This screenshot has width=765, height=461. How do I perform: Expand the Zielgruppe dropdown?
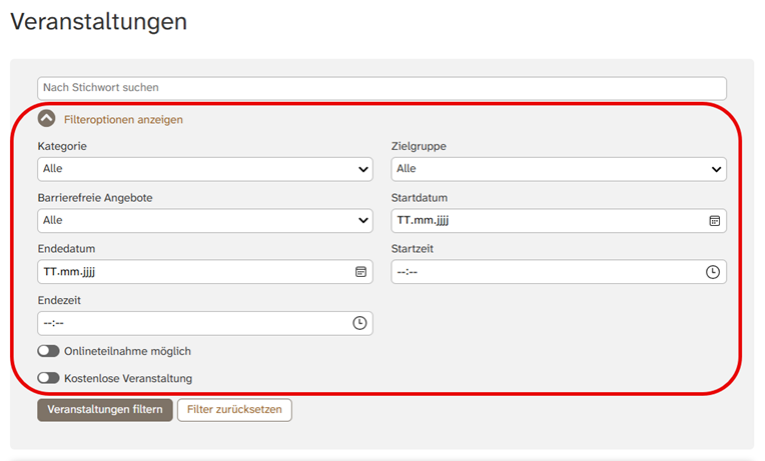pyautogui.click(x=558, y=169)
